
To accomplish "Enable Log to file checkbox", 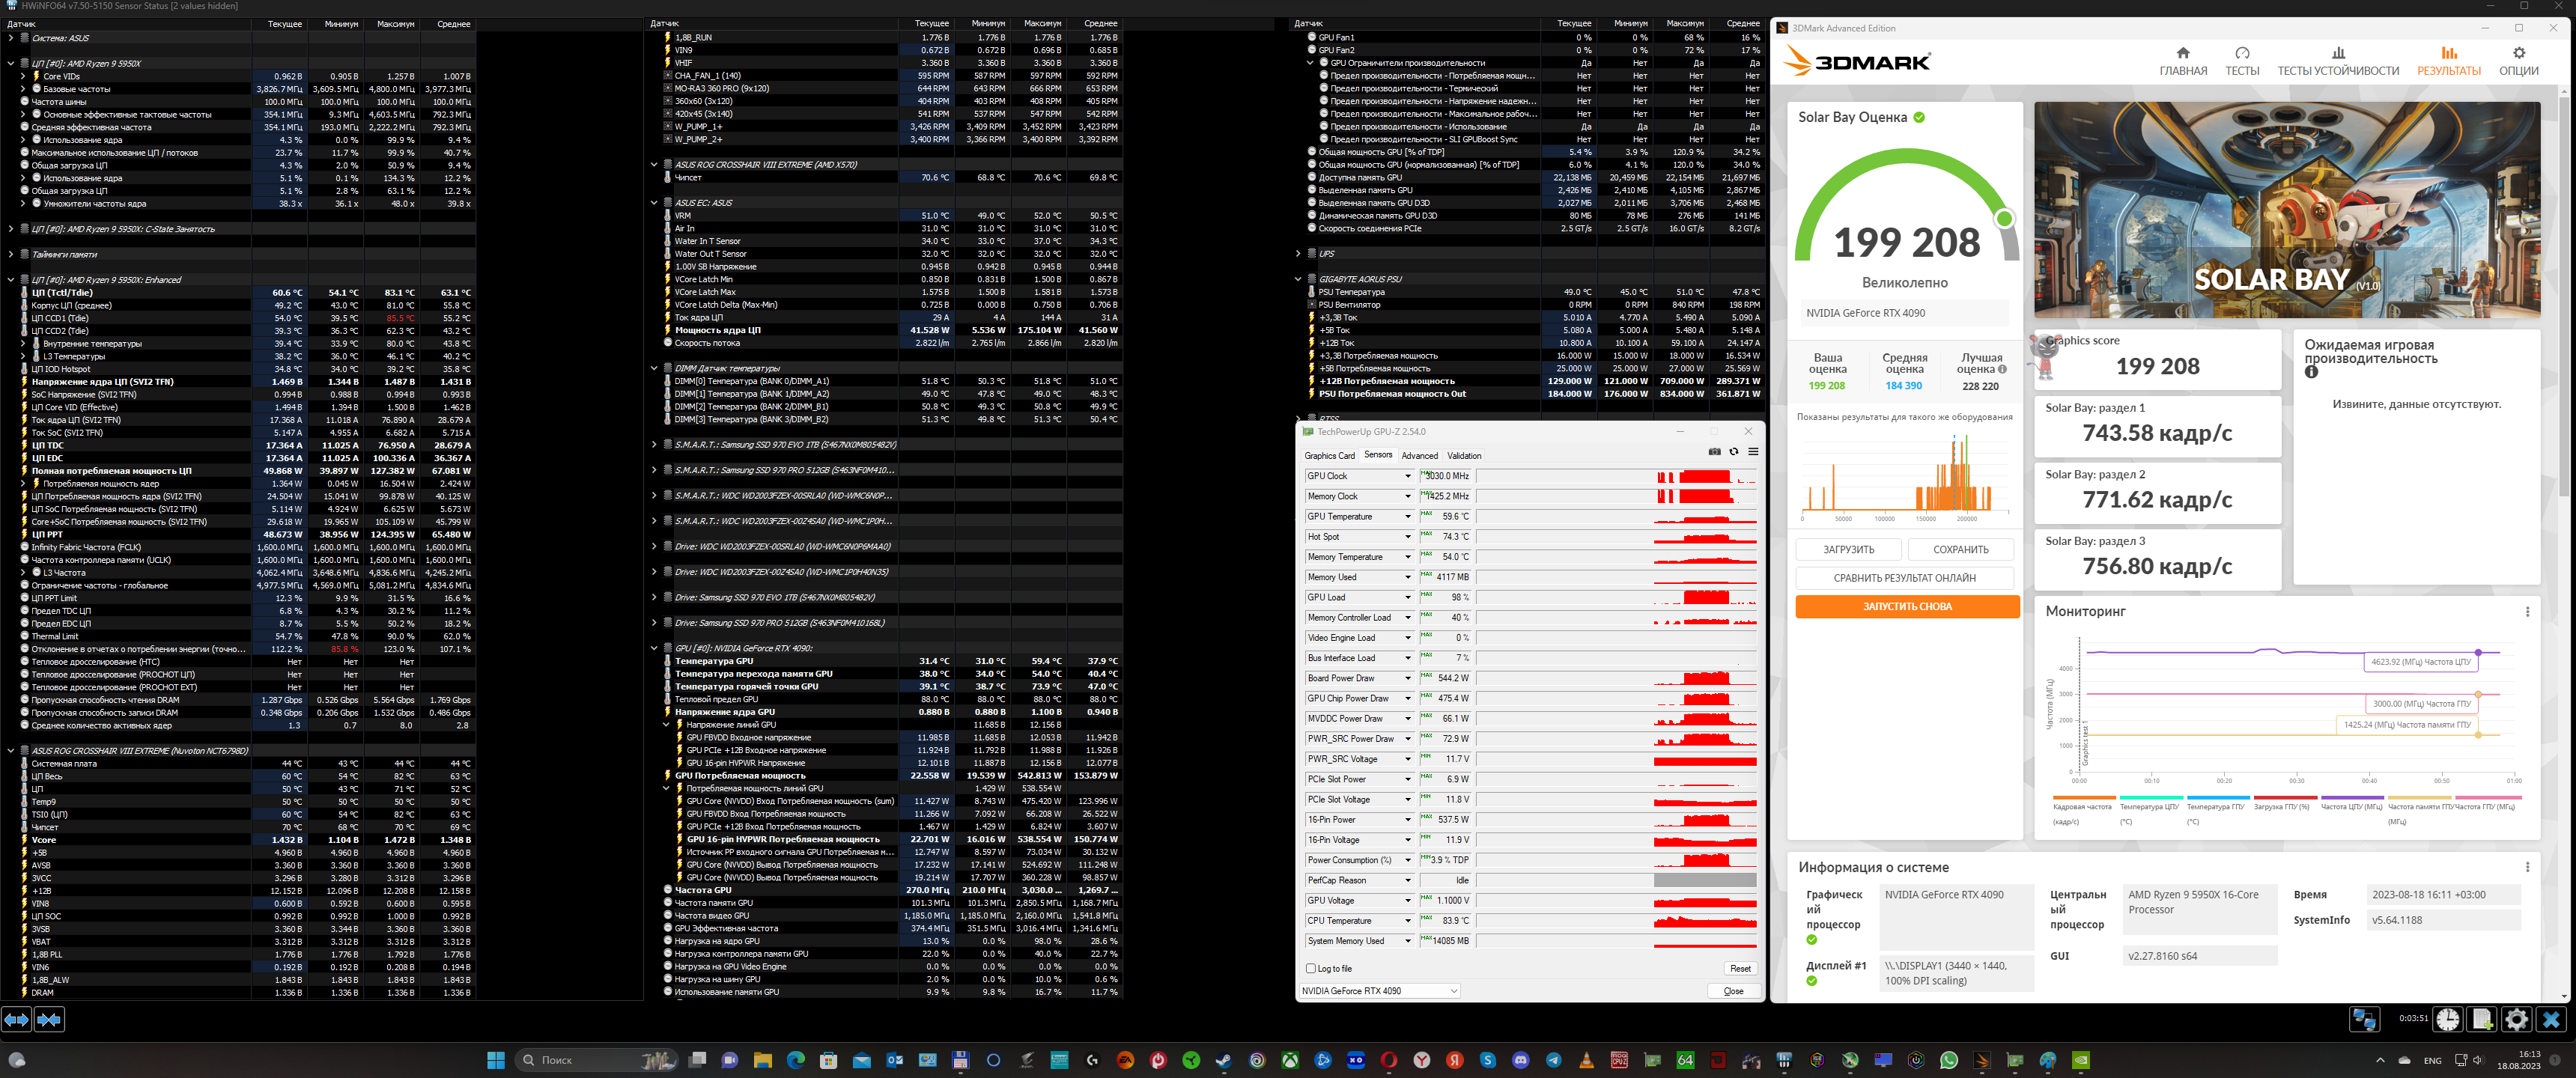I will pyautogui.click(x=1310, y=968).
